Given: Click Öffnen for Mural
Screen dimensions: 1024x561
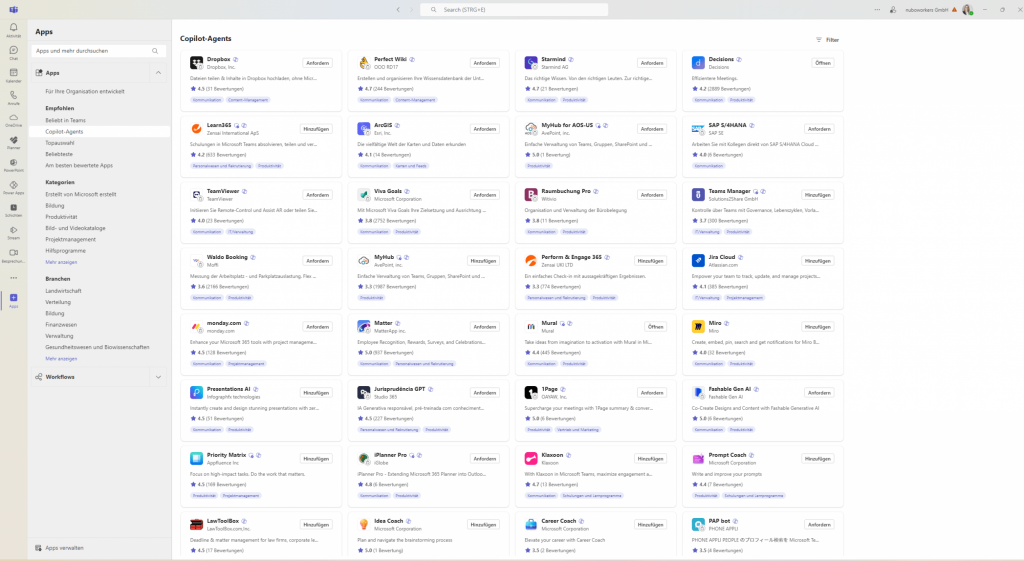Looking at the screenshot, I should click(656, 327).
